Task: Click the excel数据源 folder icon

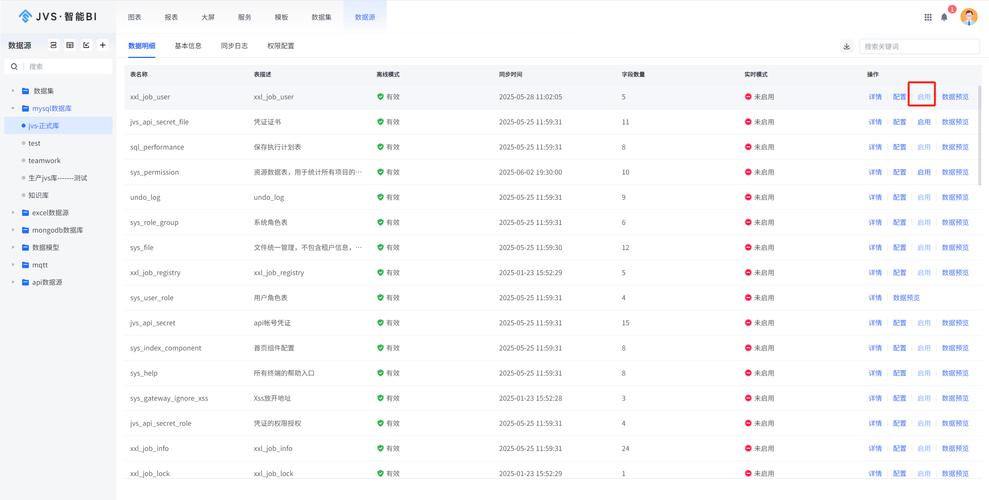Action: 25,212
